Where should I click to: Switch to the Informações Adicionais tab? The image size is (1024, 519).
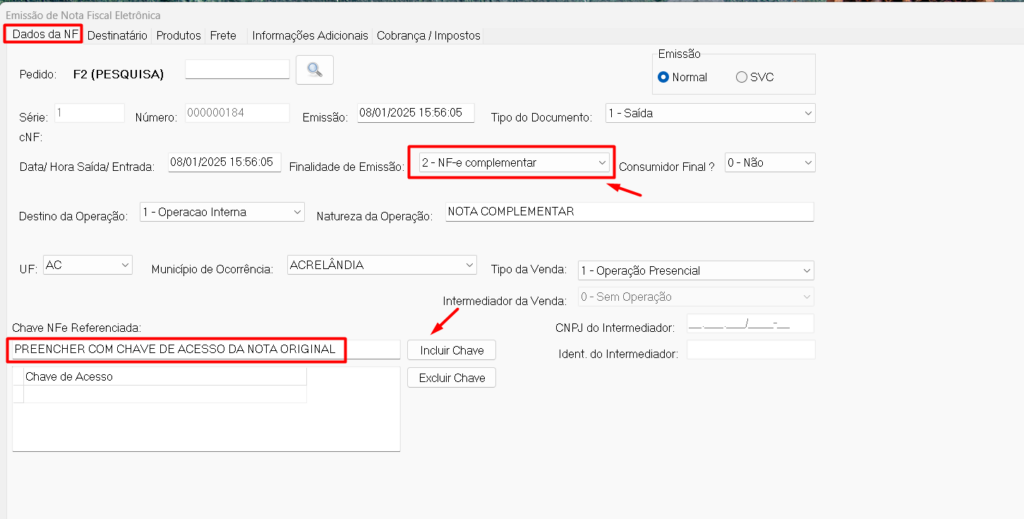[310, 35]
